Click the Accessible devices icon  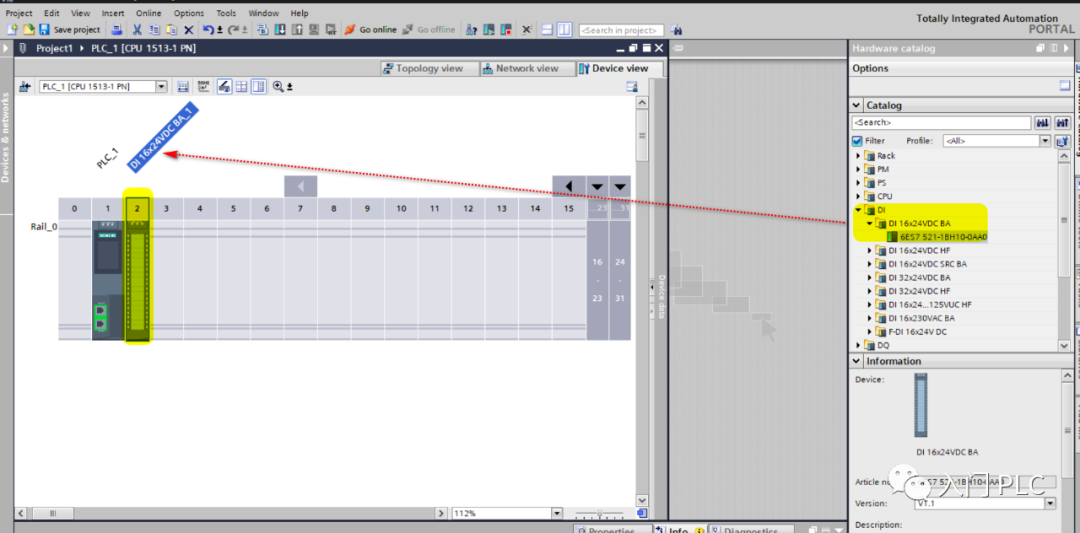click(x=472, y=30)
